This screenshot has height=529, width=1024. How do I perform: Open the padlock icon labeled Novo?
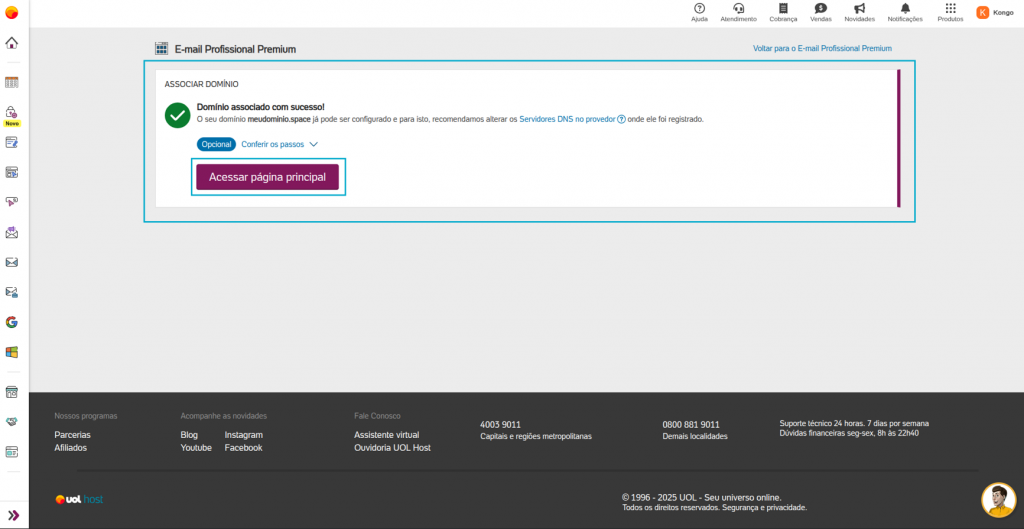coord(12,112)
